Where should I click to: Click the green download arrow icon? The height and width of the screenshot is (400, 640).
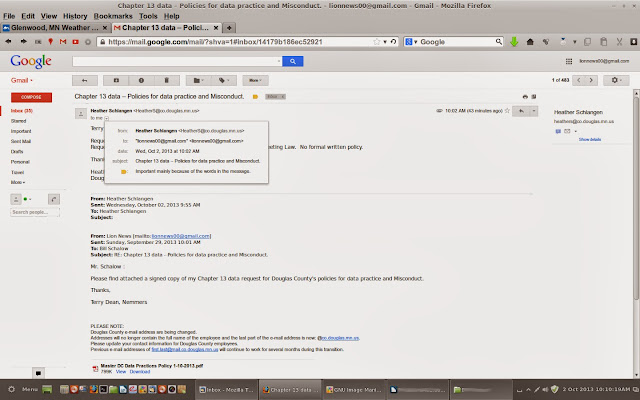coord(514,42)
